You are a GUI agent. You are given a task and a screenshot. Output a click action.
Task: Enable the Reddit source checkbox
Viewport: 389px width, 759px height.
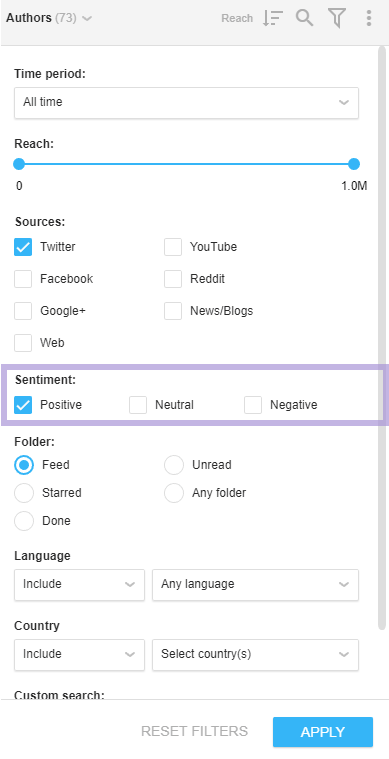tap(173, 279)
